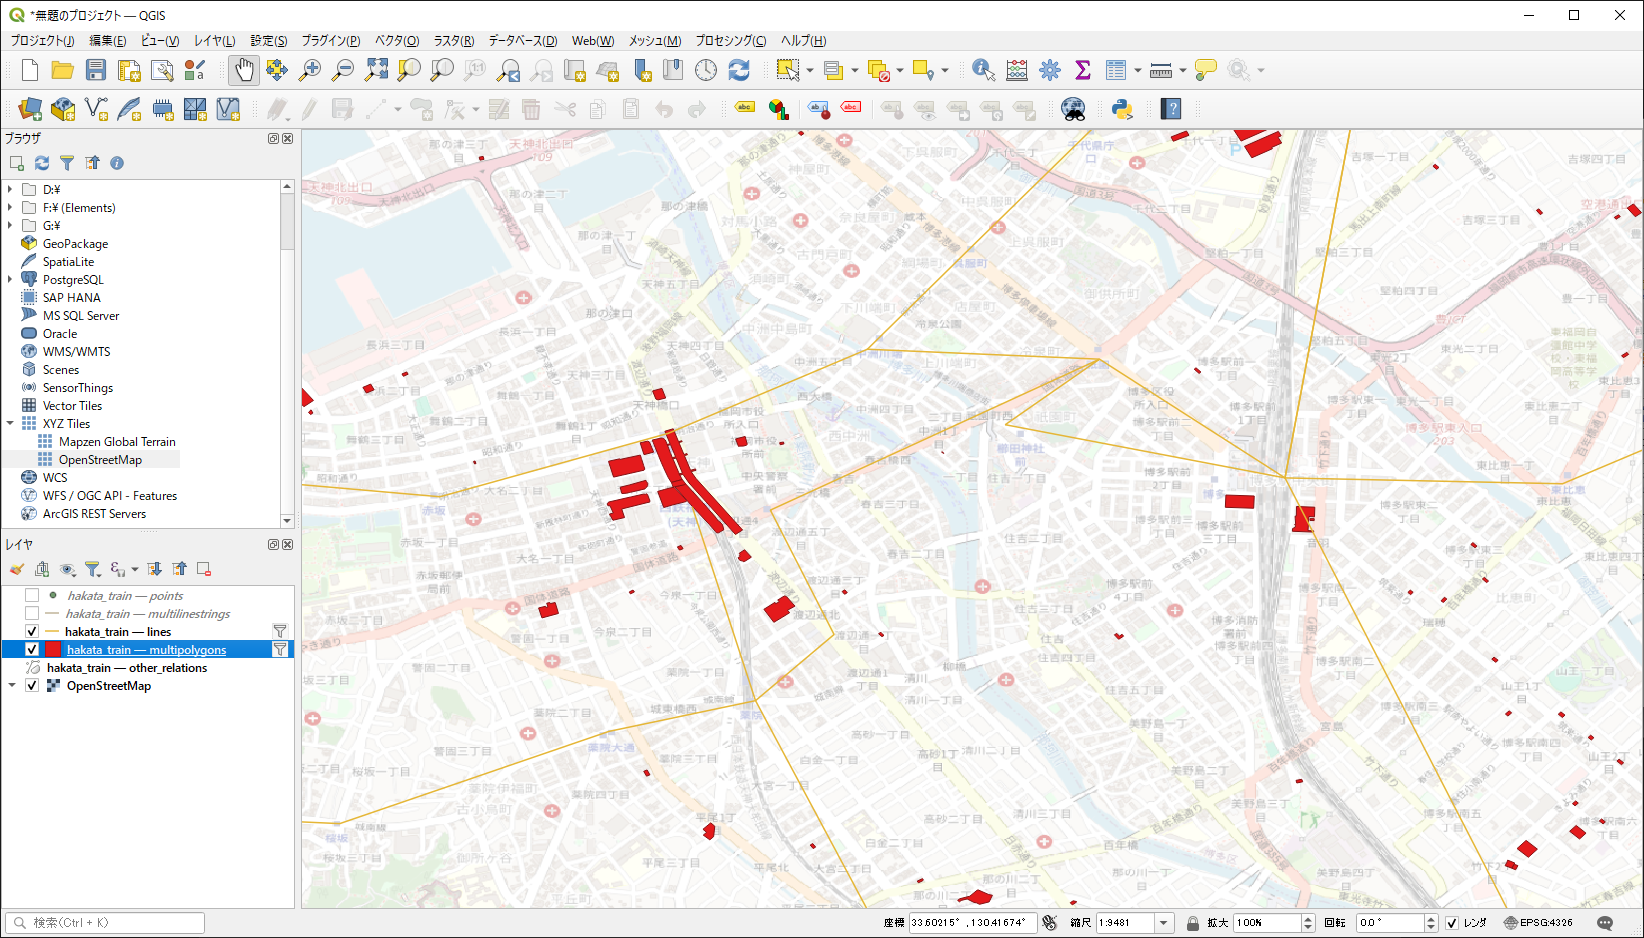The image size is (1644, 938).
Task: Click the Statistical Summary sigma icon
Action: pos(1082,70)
